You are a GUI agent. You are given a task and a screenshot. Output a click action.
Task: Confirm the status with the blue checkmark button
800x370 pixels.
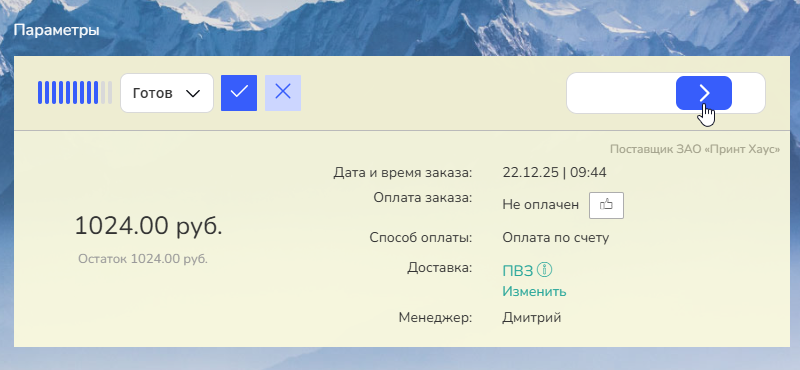pos(239,93)
